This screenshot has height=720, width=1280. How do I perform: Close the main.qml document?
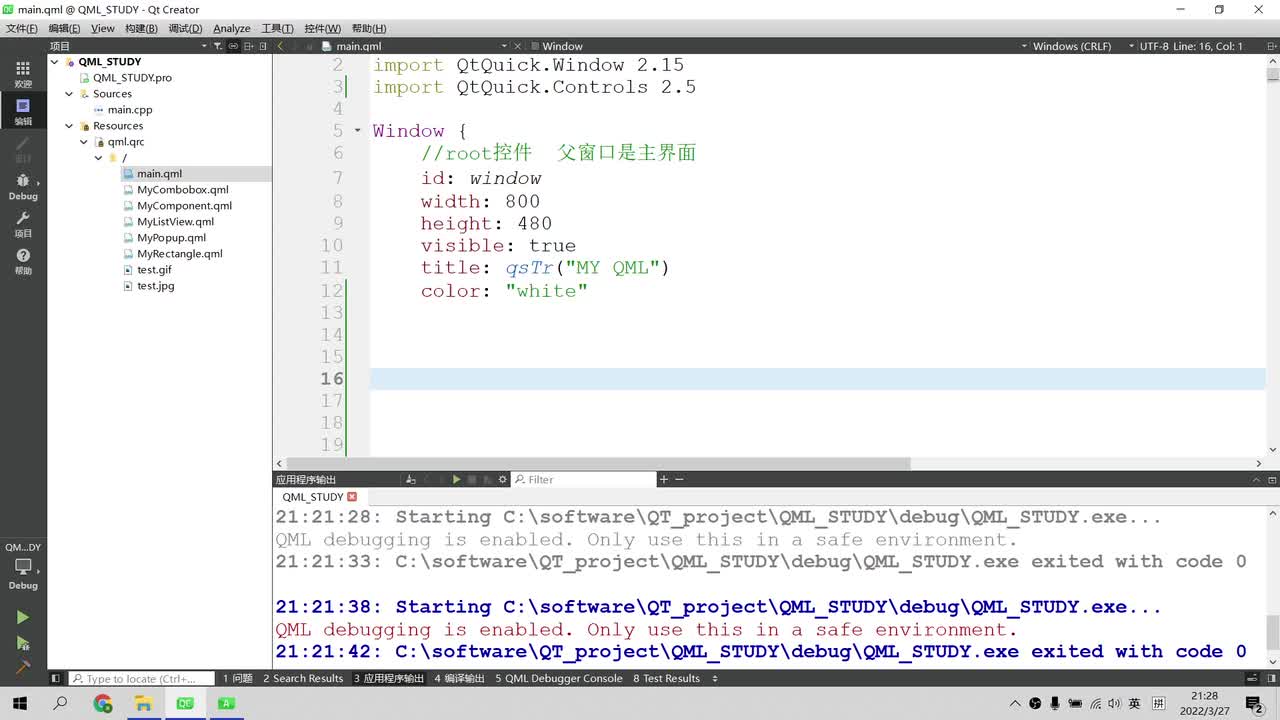[x=517, y=46]
